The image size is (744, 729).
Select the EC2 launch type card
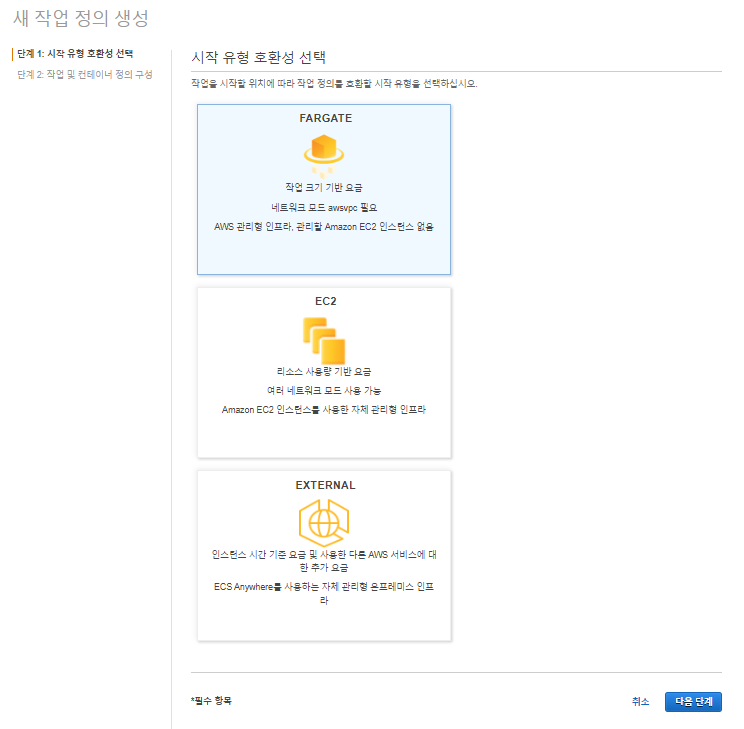click(x=324, y=373)
